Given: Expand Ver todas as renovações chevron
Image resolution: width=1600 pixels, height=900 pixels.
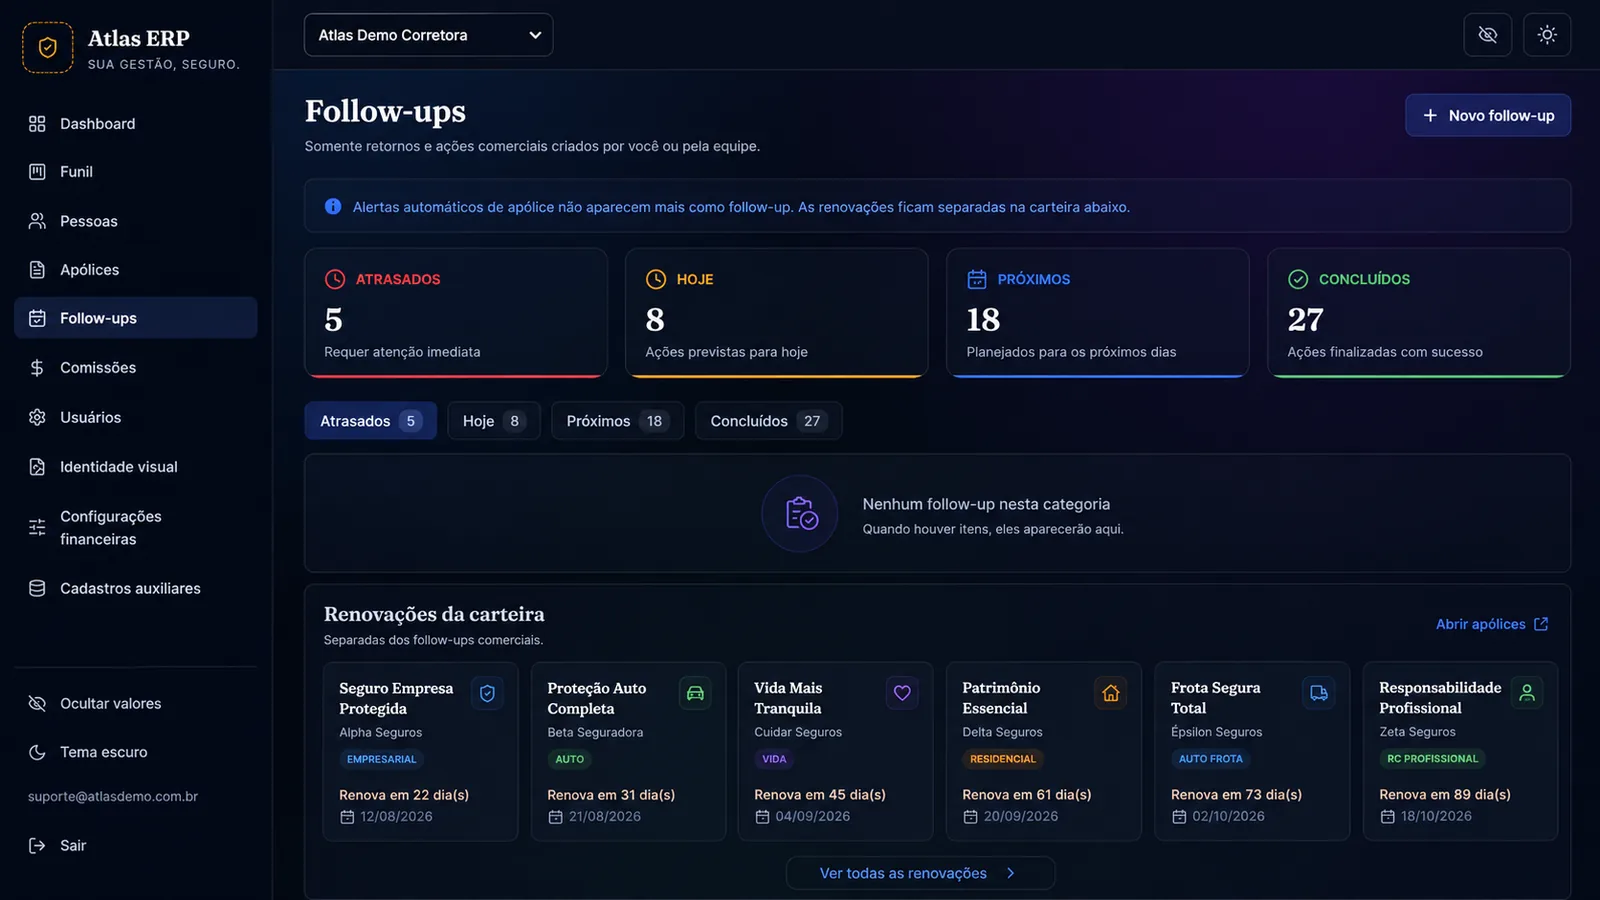Looking at the screenshot, I should coord(1011,873).
